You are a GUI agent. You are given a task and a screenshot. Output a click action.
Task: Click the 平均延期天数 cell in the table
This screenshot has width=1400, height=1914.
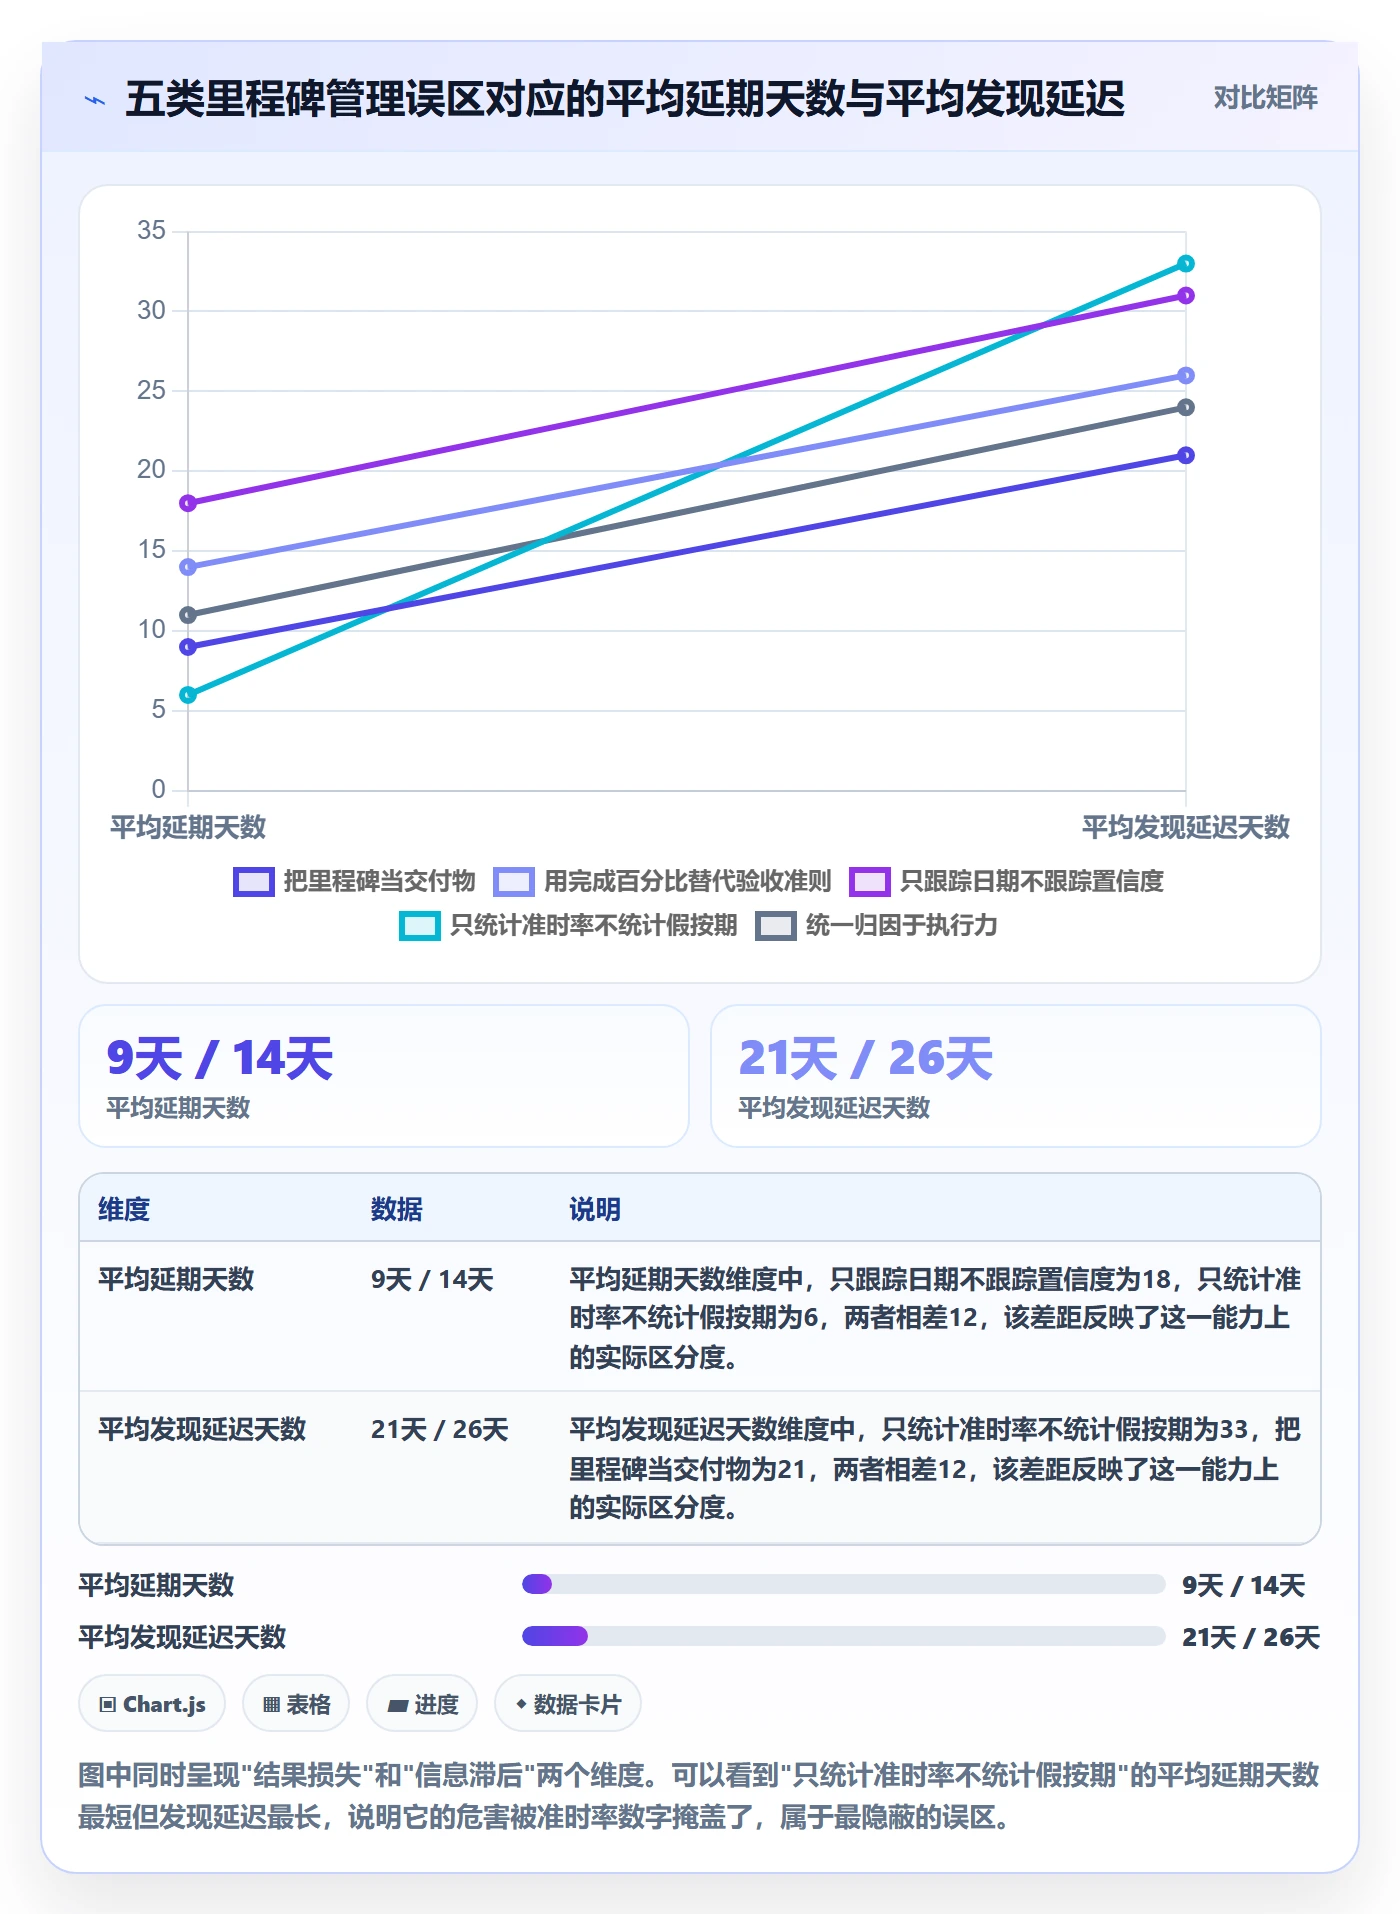click(176, 1279)
